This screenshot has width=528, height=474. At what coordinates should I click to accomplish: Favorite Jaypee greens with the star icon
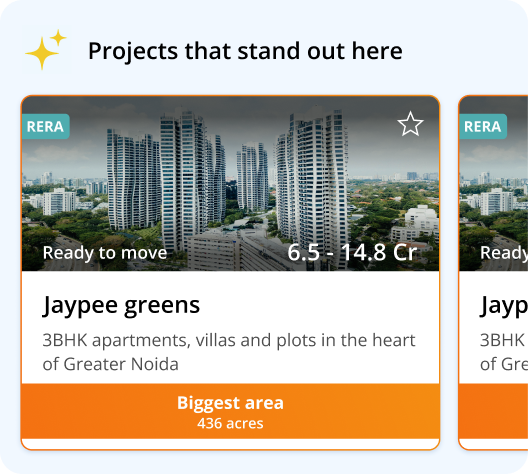pyautogui.click(x=410, y=124)
